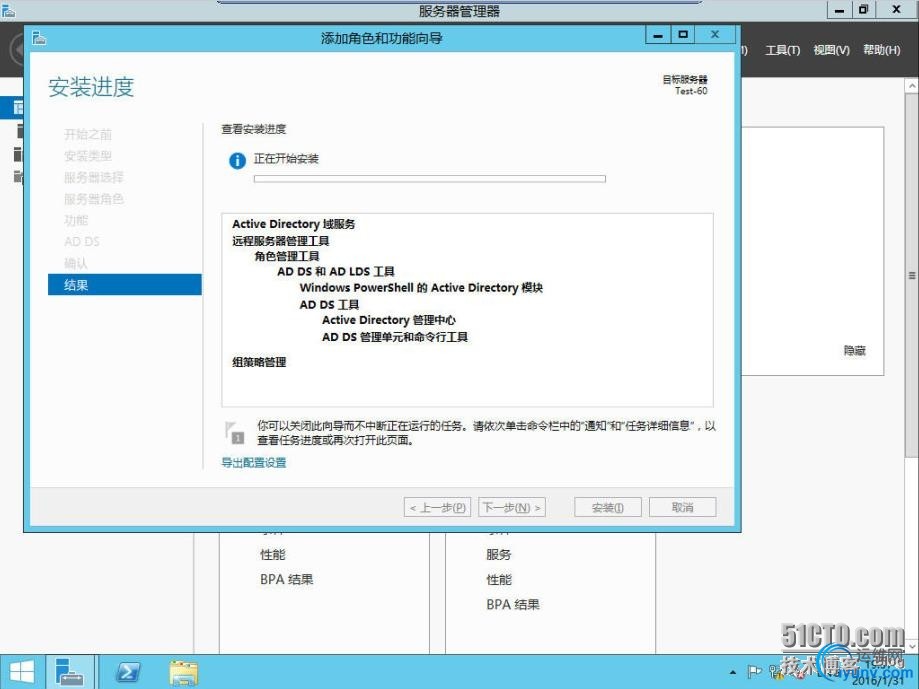Viewport: 919px width, 689px height.
Task: Click the installation progress bar
Action: [430, 179]
